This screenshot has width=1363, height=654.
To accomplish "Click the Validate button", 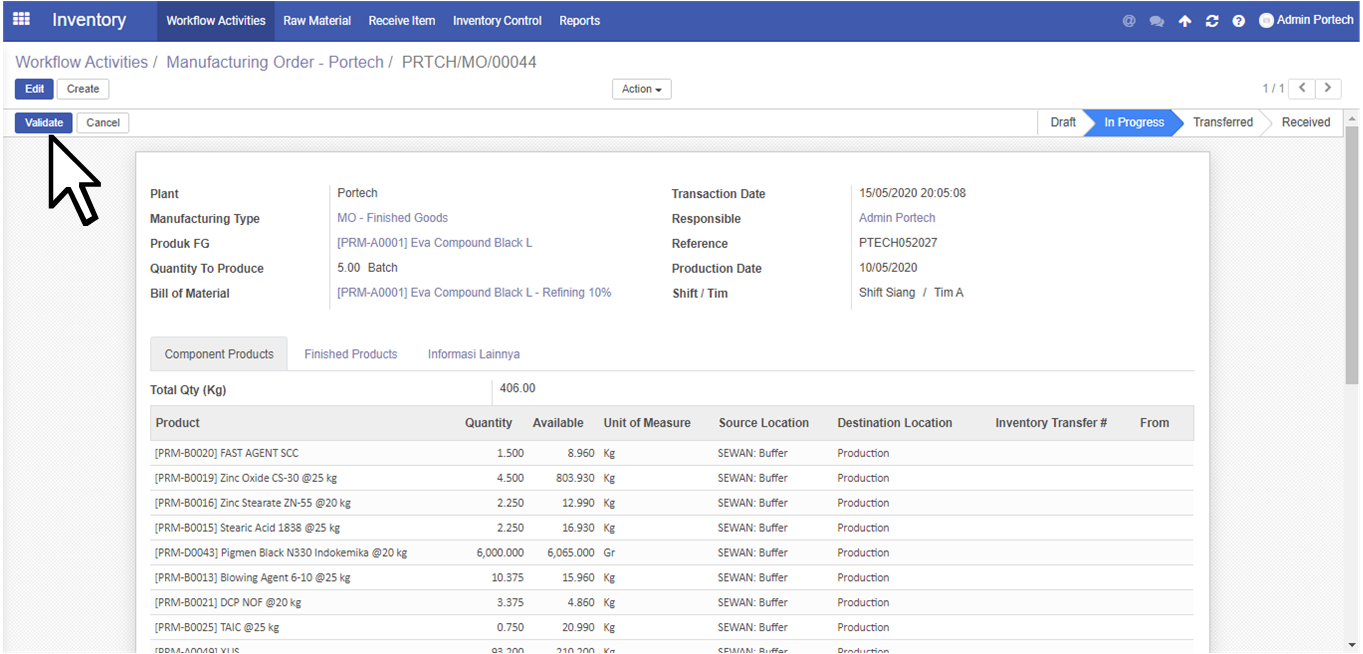I will (x=44, y=123).
